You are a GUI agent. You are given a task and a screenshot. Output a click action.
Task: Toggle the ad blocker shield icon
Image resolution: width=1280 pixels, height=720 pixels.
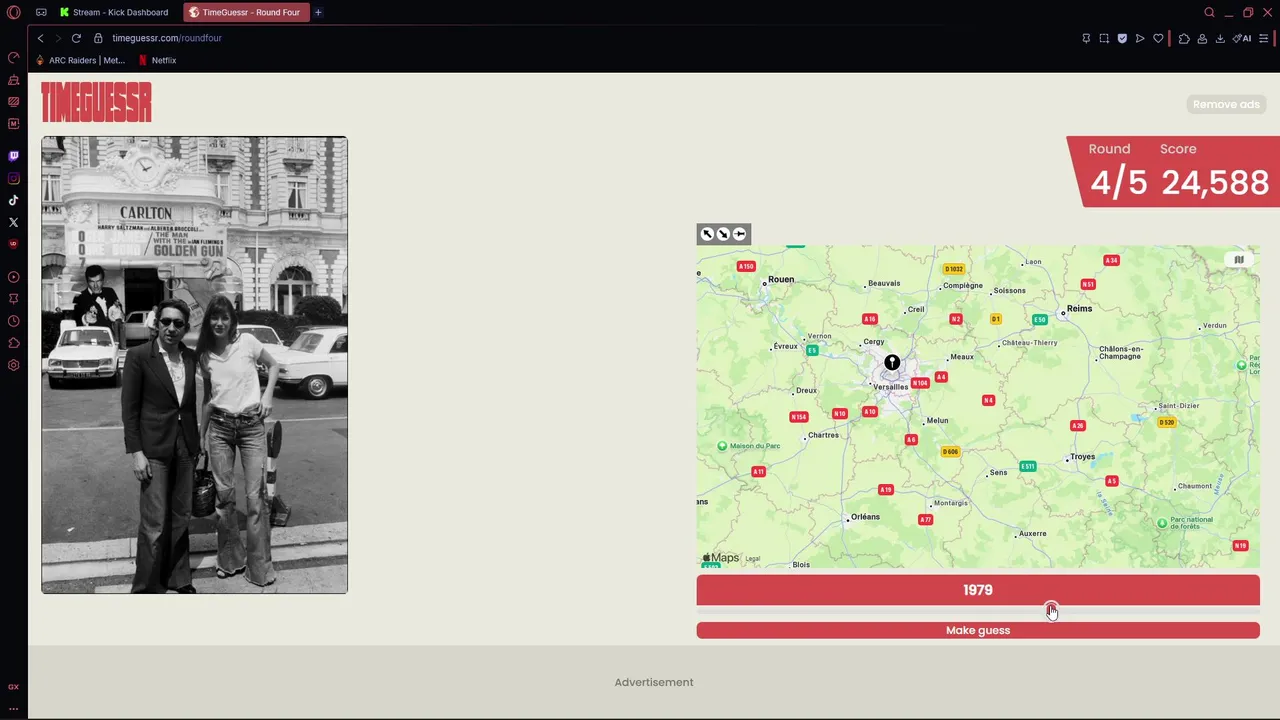(x=1122, y=38)
